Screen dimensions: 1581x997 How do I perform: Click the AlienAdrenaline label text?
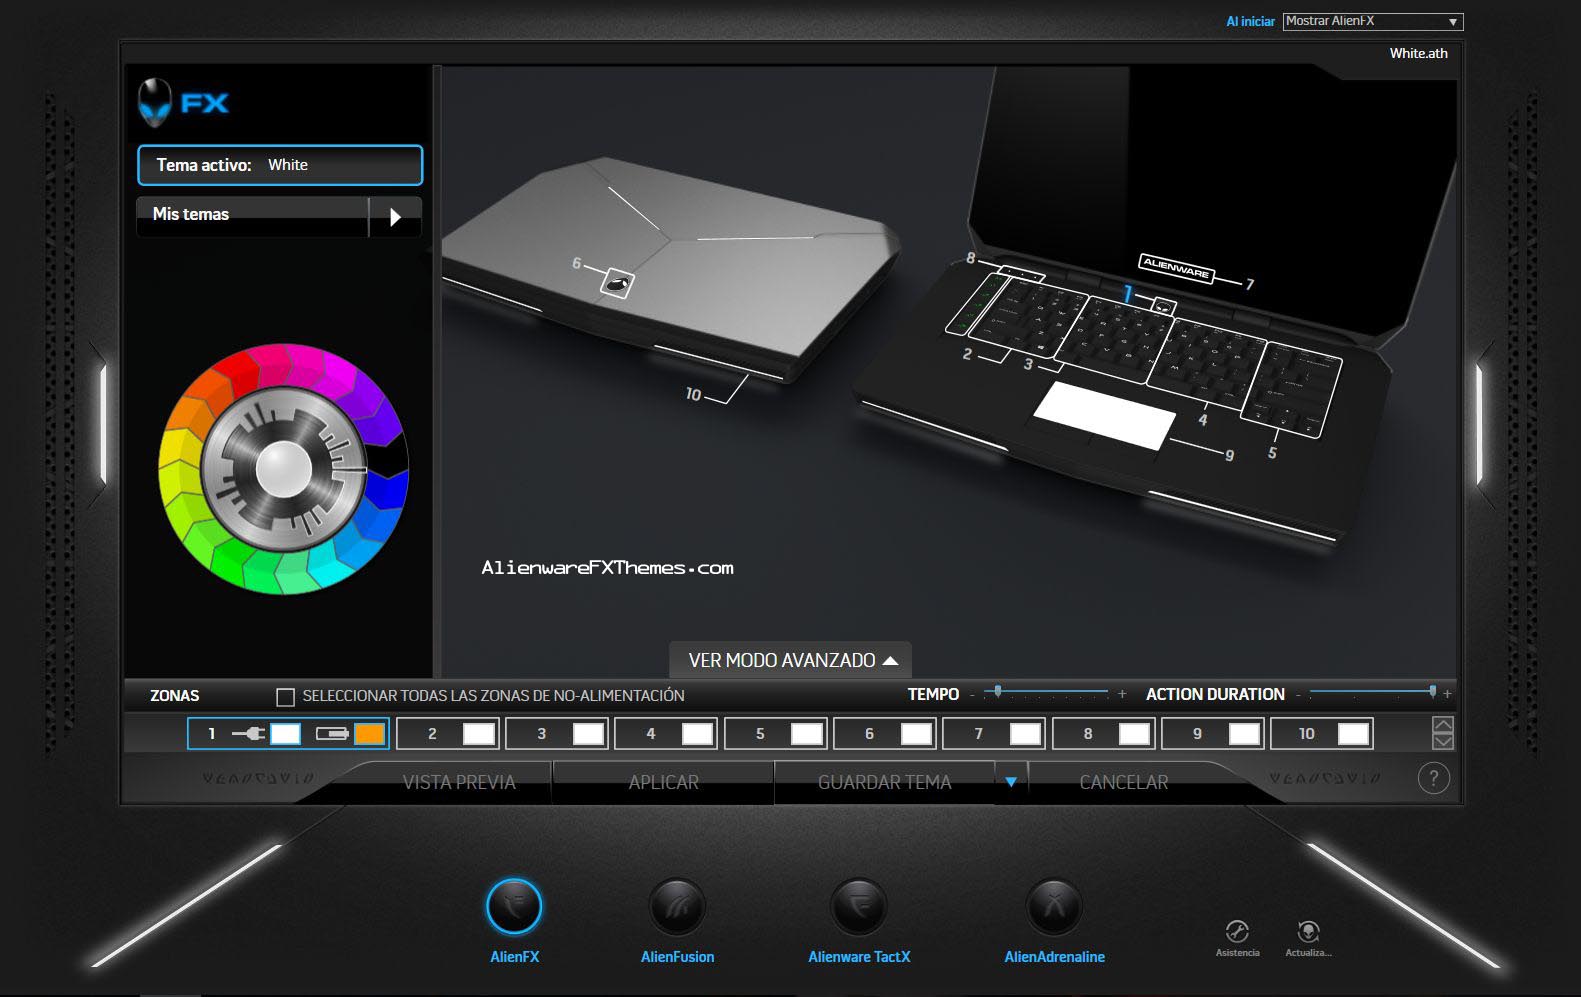tap(1054, 957)
